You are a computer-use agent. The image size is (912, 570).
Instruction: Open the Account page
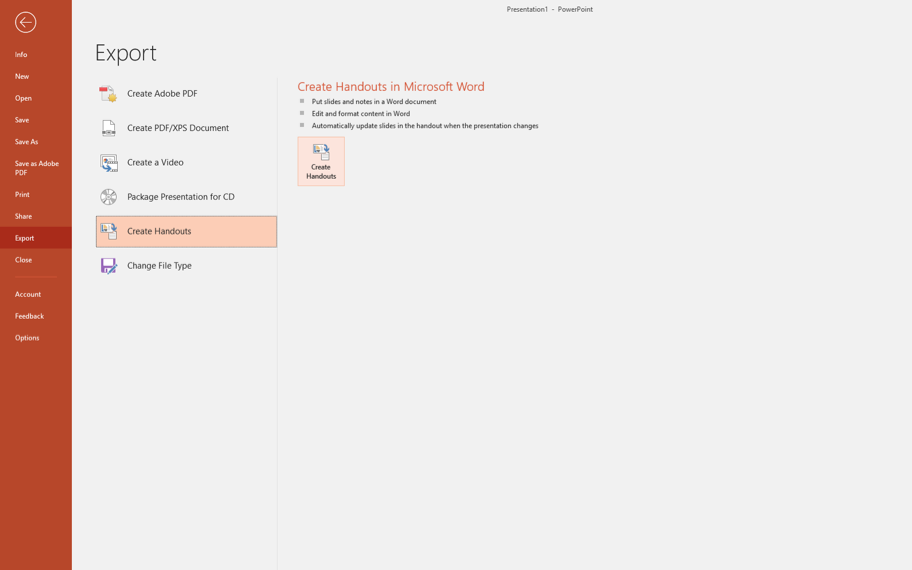tap(28, 294)
